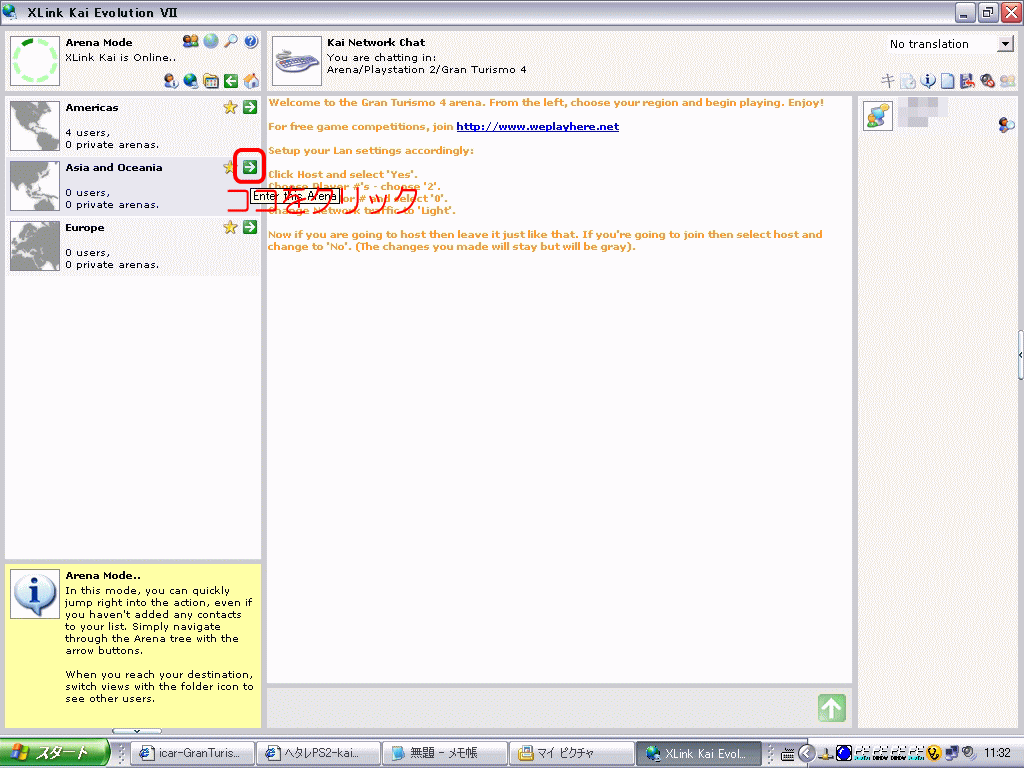Click the spinning status ring image
Image resolution: width=1024 pixels, height=768 pixels.
tap(35, 61)
